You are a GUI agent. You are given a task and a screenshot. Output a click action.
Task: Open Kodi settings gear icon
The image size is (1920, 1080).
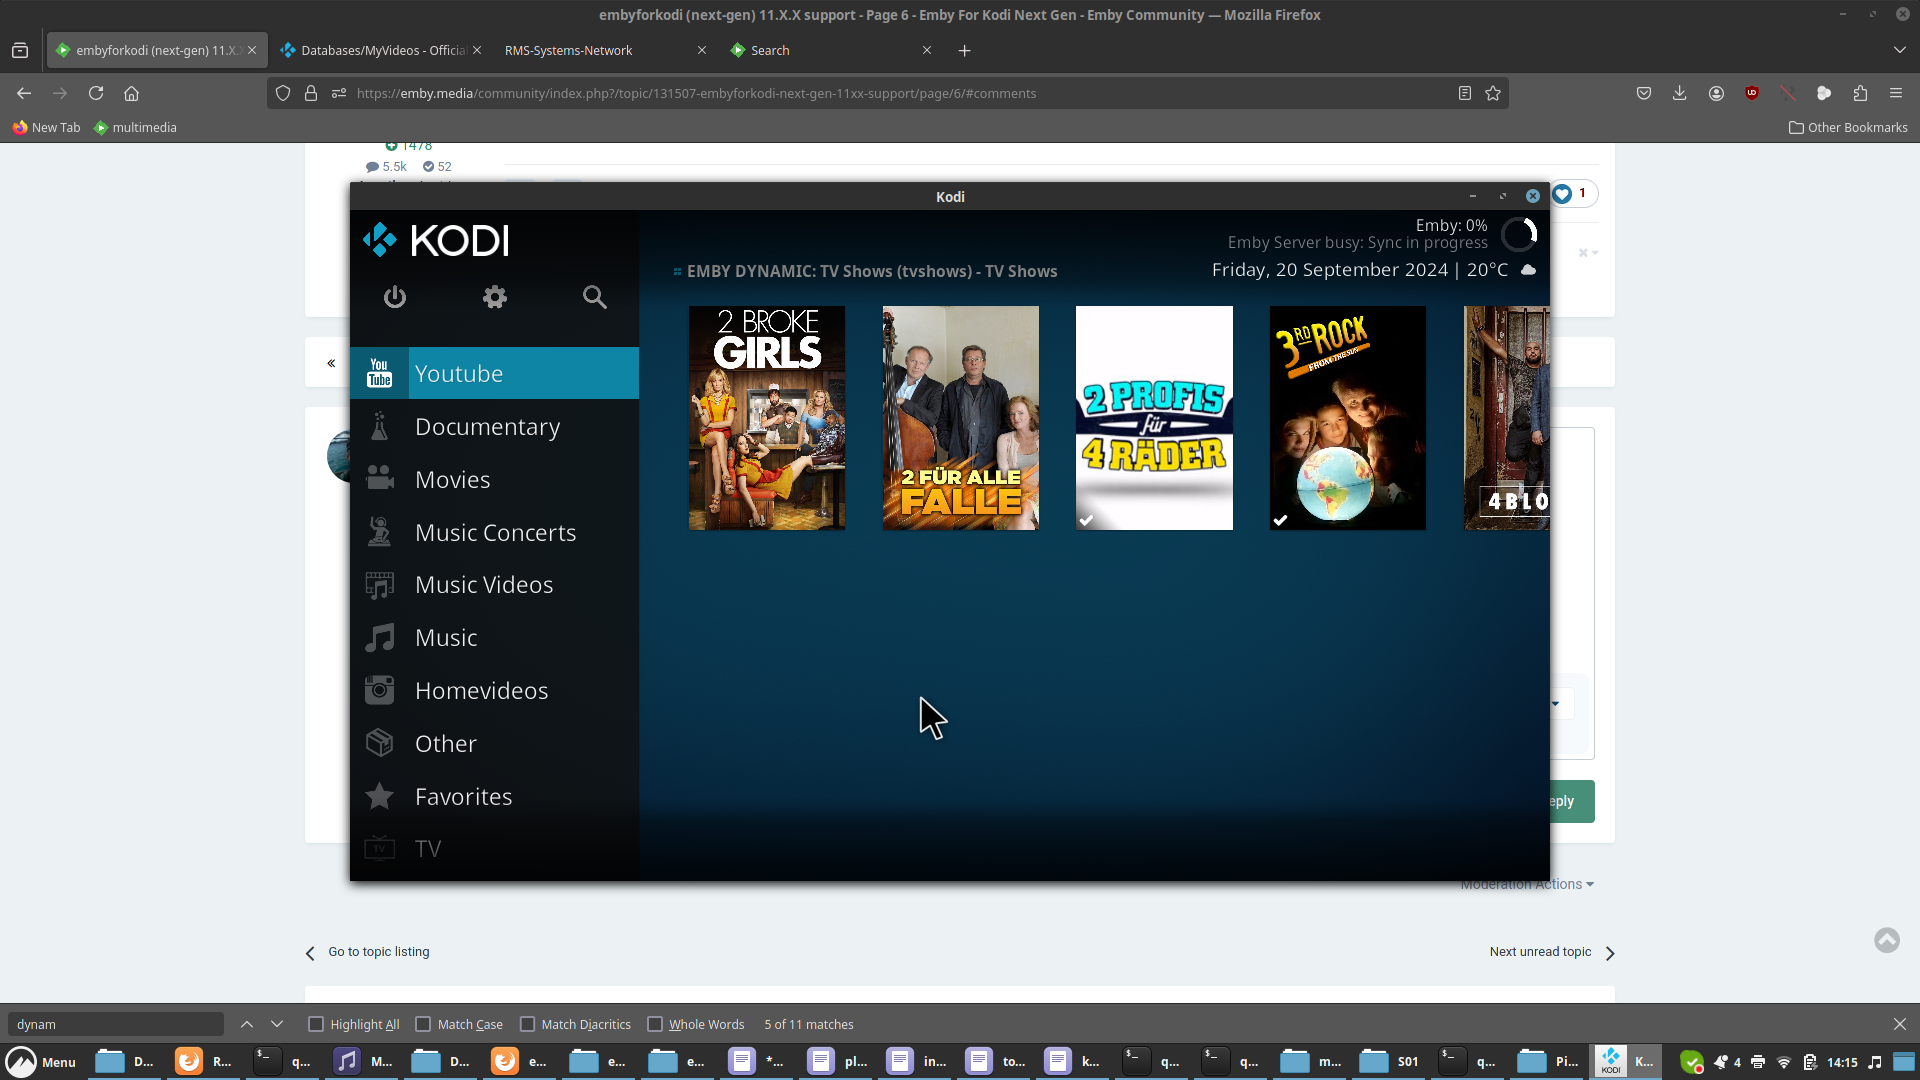point(495,297)
